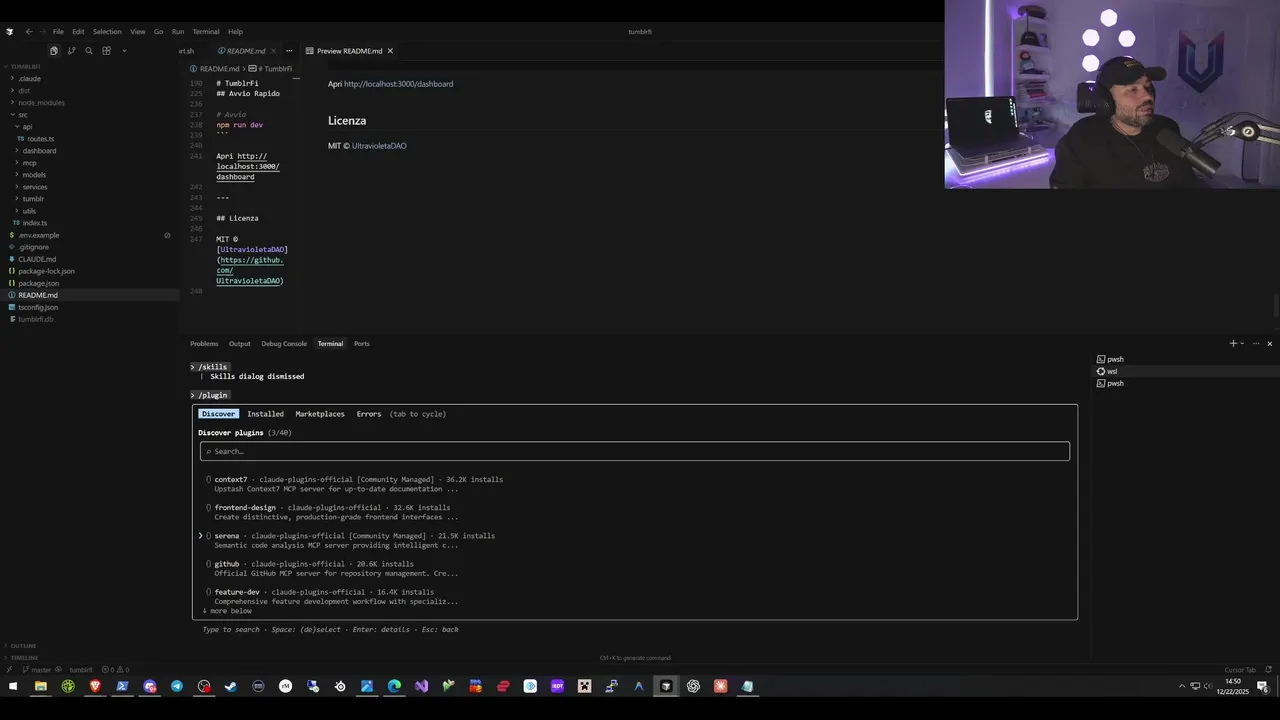Open the View menu
The height and width of the screenshot is (720, 1280).
[x=138, y=31]
